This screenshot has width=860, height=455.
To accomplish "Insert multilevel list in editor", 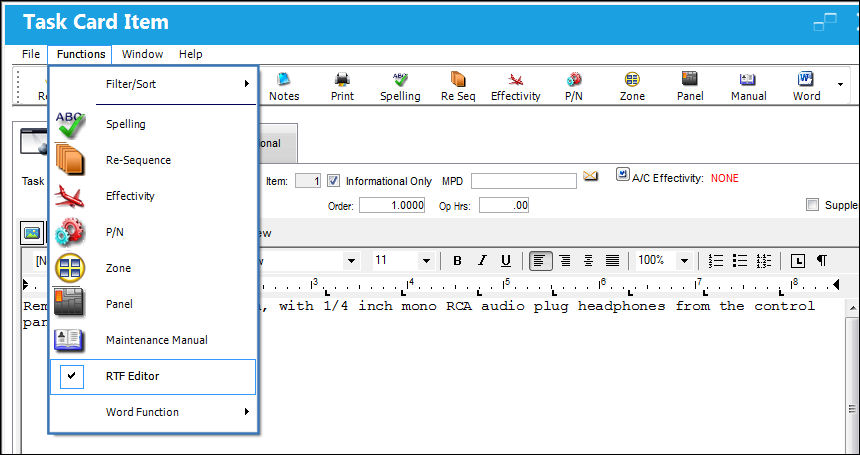I will (763, 261).
